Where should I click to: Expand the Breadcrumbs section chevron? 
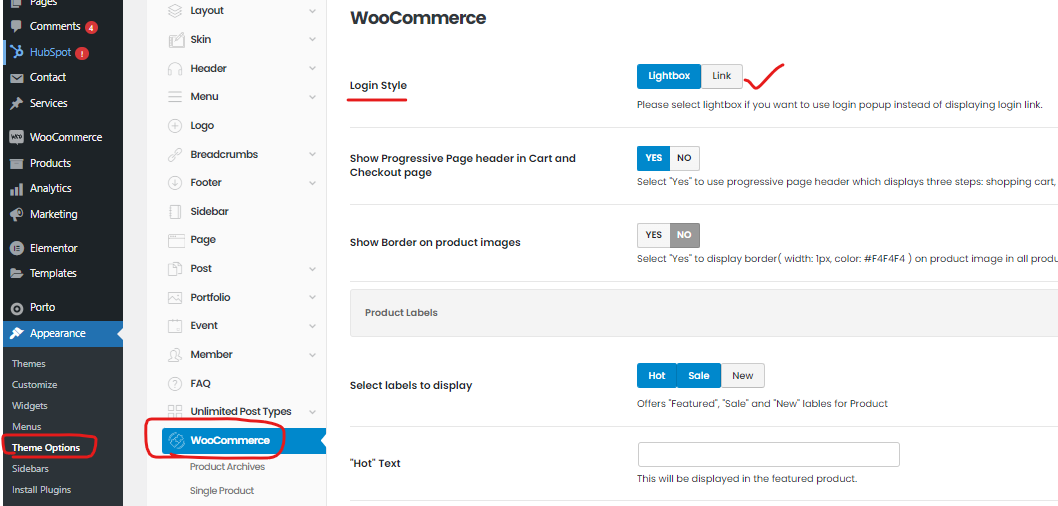pyautogui.click(x=312, y=154)
